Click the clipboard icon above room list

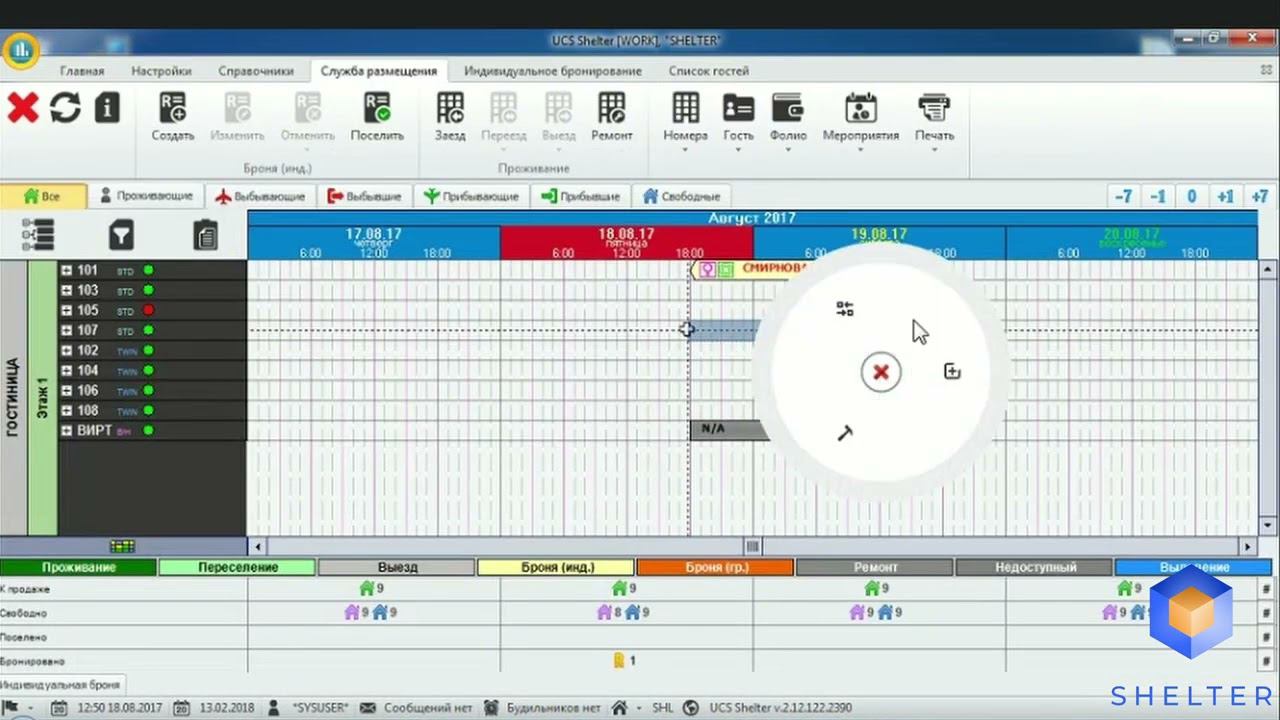205,235
